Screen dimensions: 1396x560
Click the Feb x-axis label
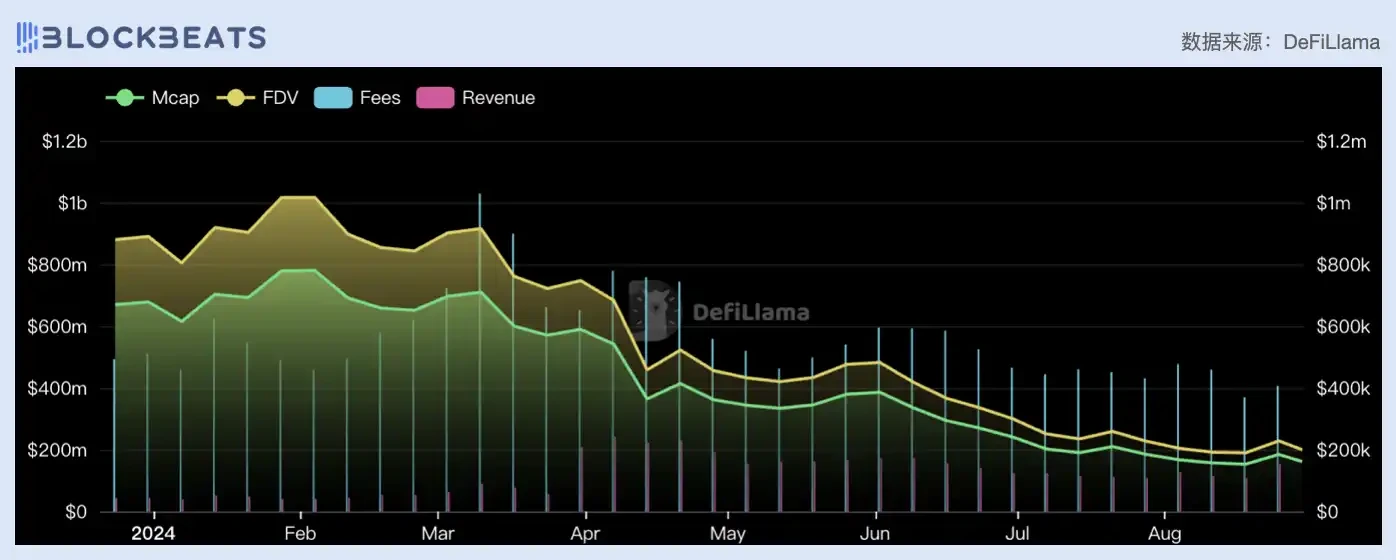point(300,533)
